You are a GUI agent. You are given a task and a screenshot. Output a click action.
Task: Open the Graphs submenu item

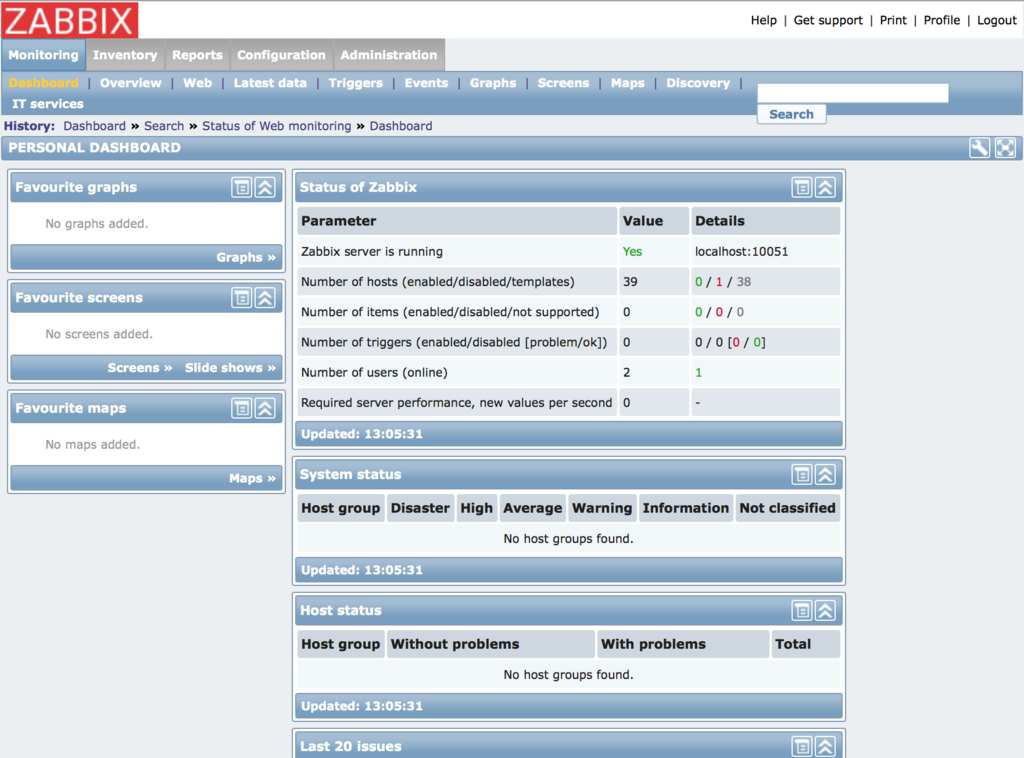[493, 83]
